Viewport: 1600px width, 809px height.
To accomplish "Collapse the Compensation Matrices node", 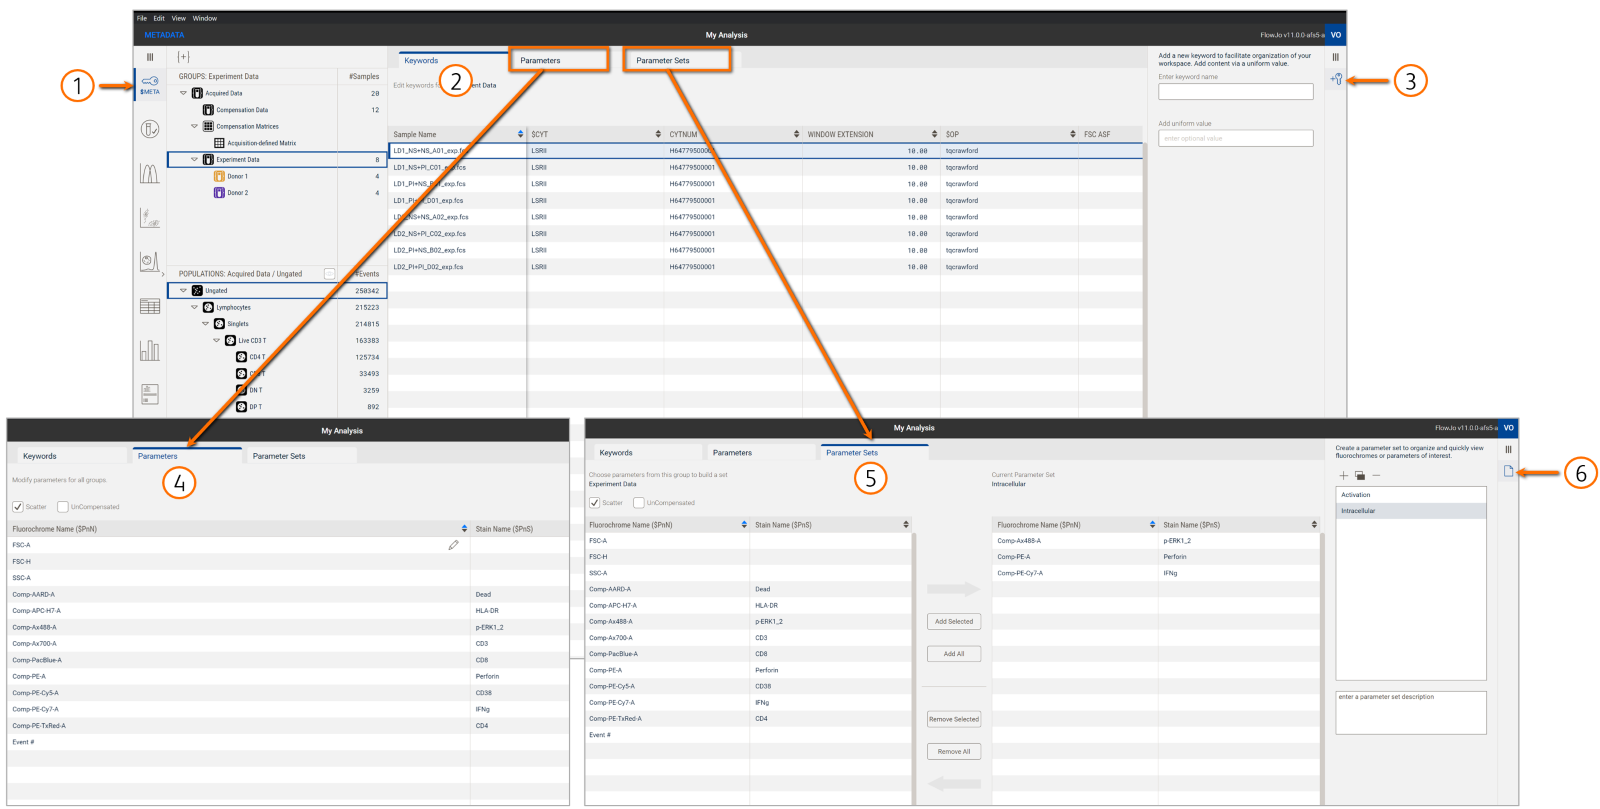I will (x=194, y=126).
